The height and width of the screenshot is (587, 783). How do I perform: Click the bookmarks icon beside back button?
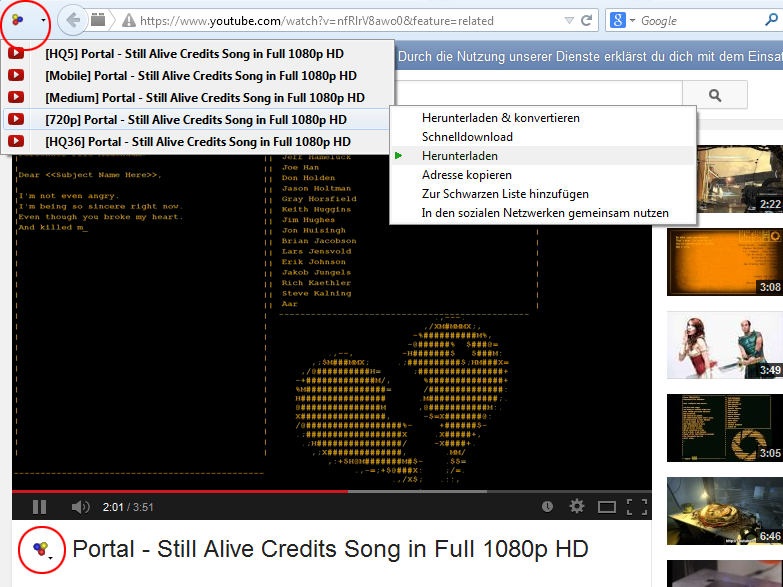coord(98,20)
